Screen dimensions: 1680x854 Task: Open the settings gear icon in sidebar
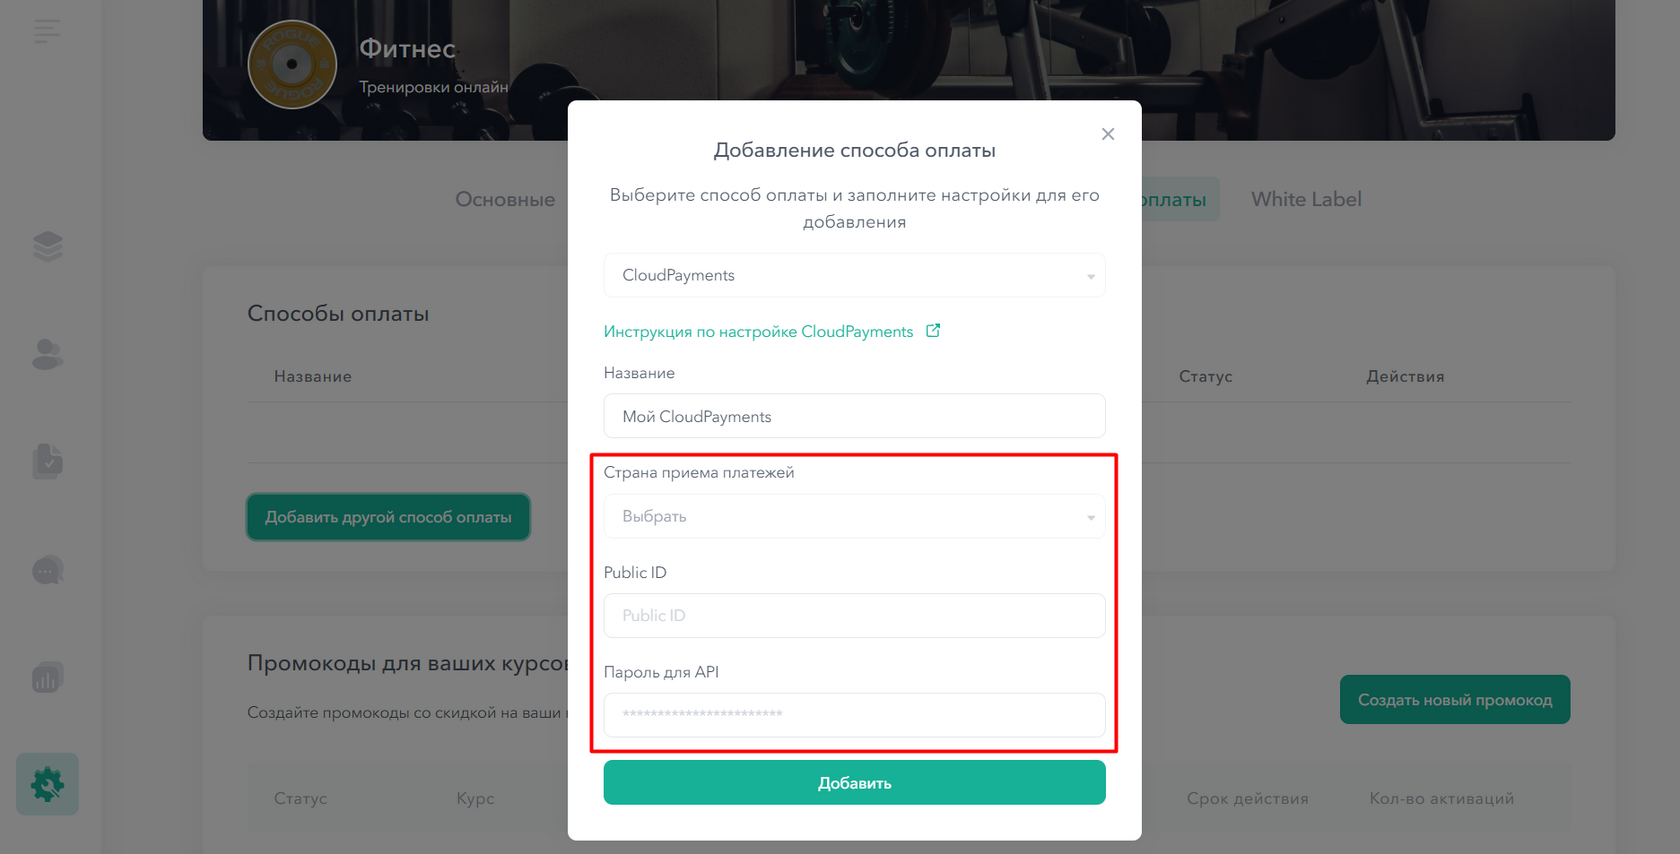click(x=47, y=784)
